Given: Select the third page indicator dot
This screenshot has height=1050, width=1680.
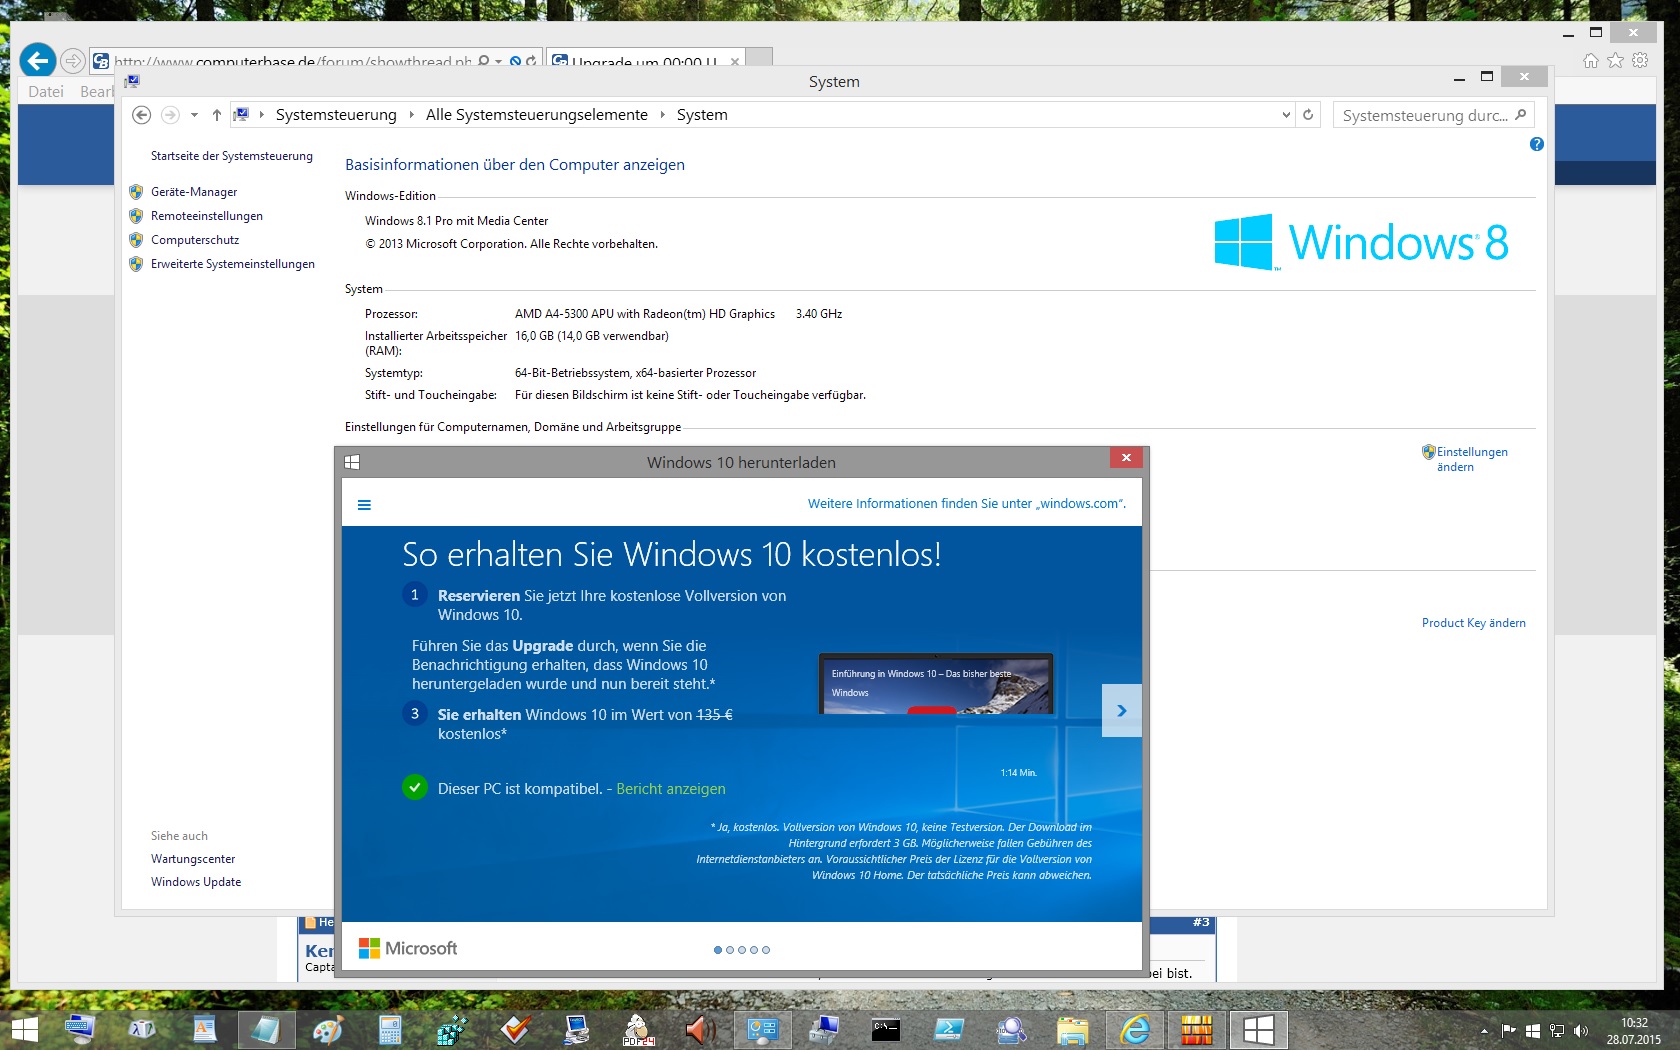Looking at the screenshot, I should click(742, 950).
